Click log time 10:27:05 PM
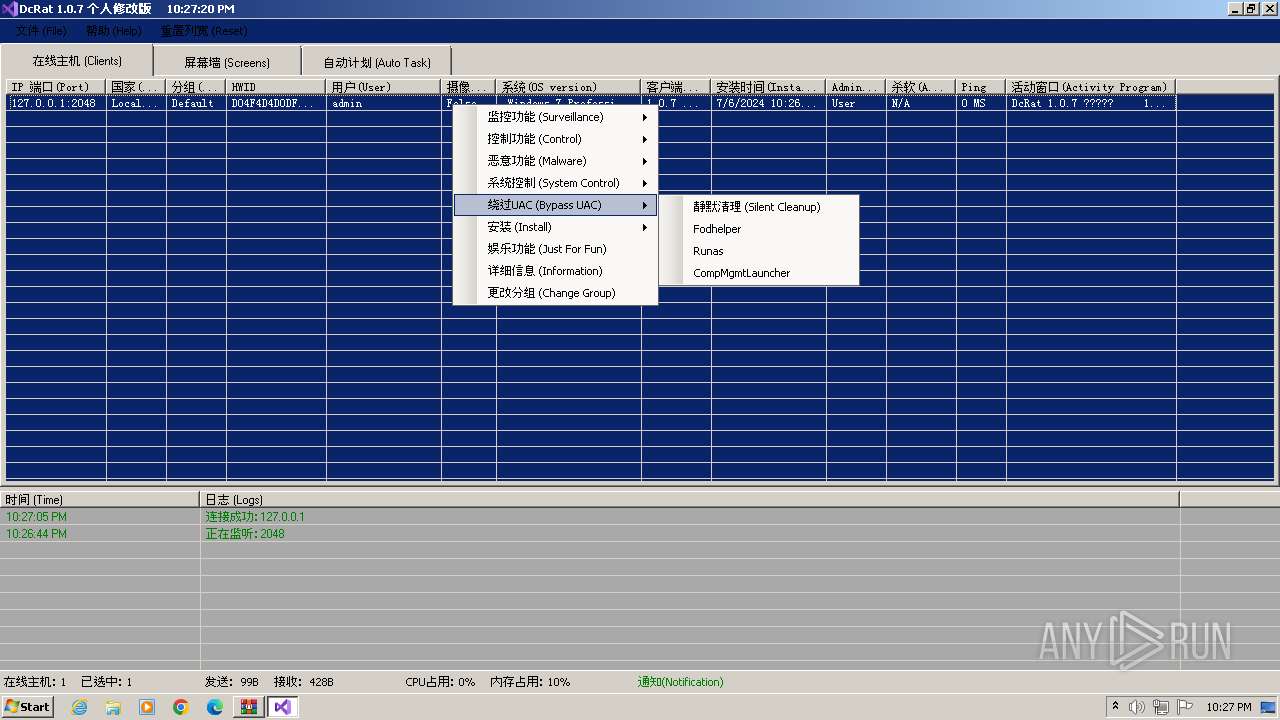The image size is (1280, 720). [37, 517]
